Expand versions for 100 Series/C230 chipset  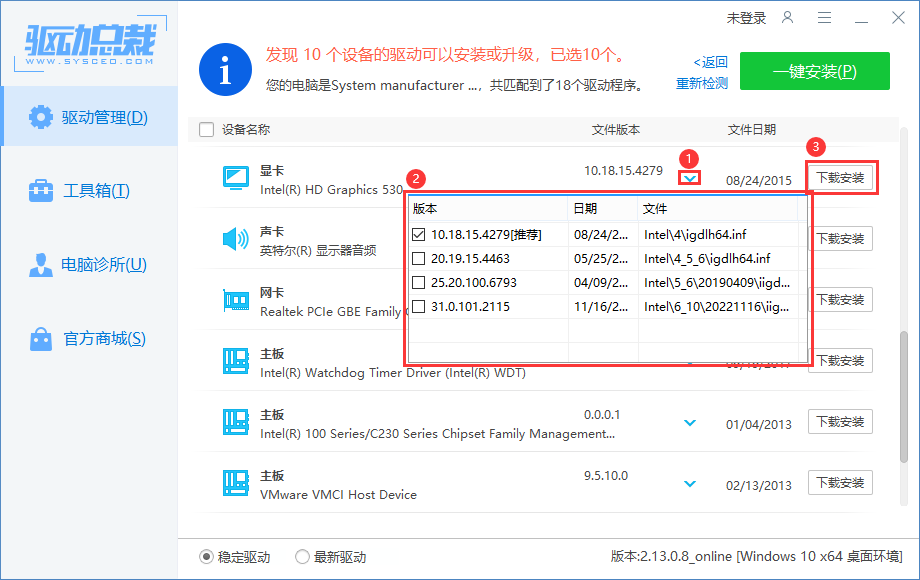click(x=690, y=422)
